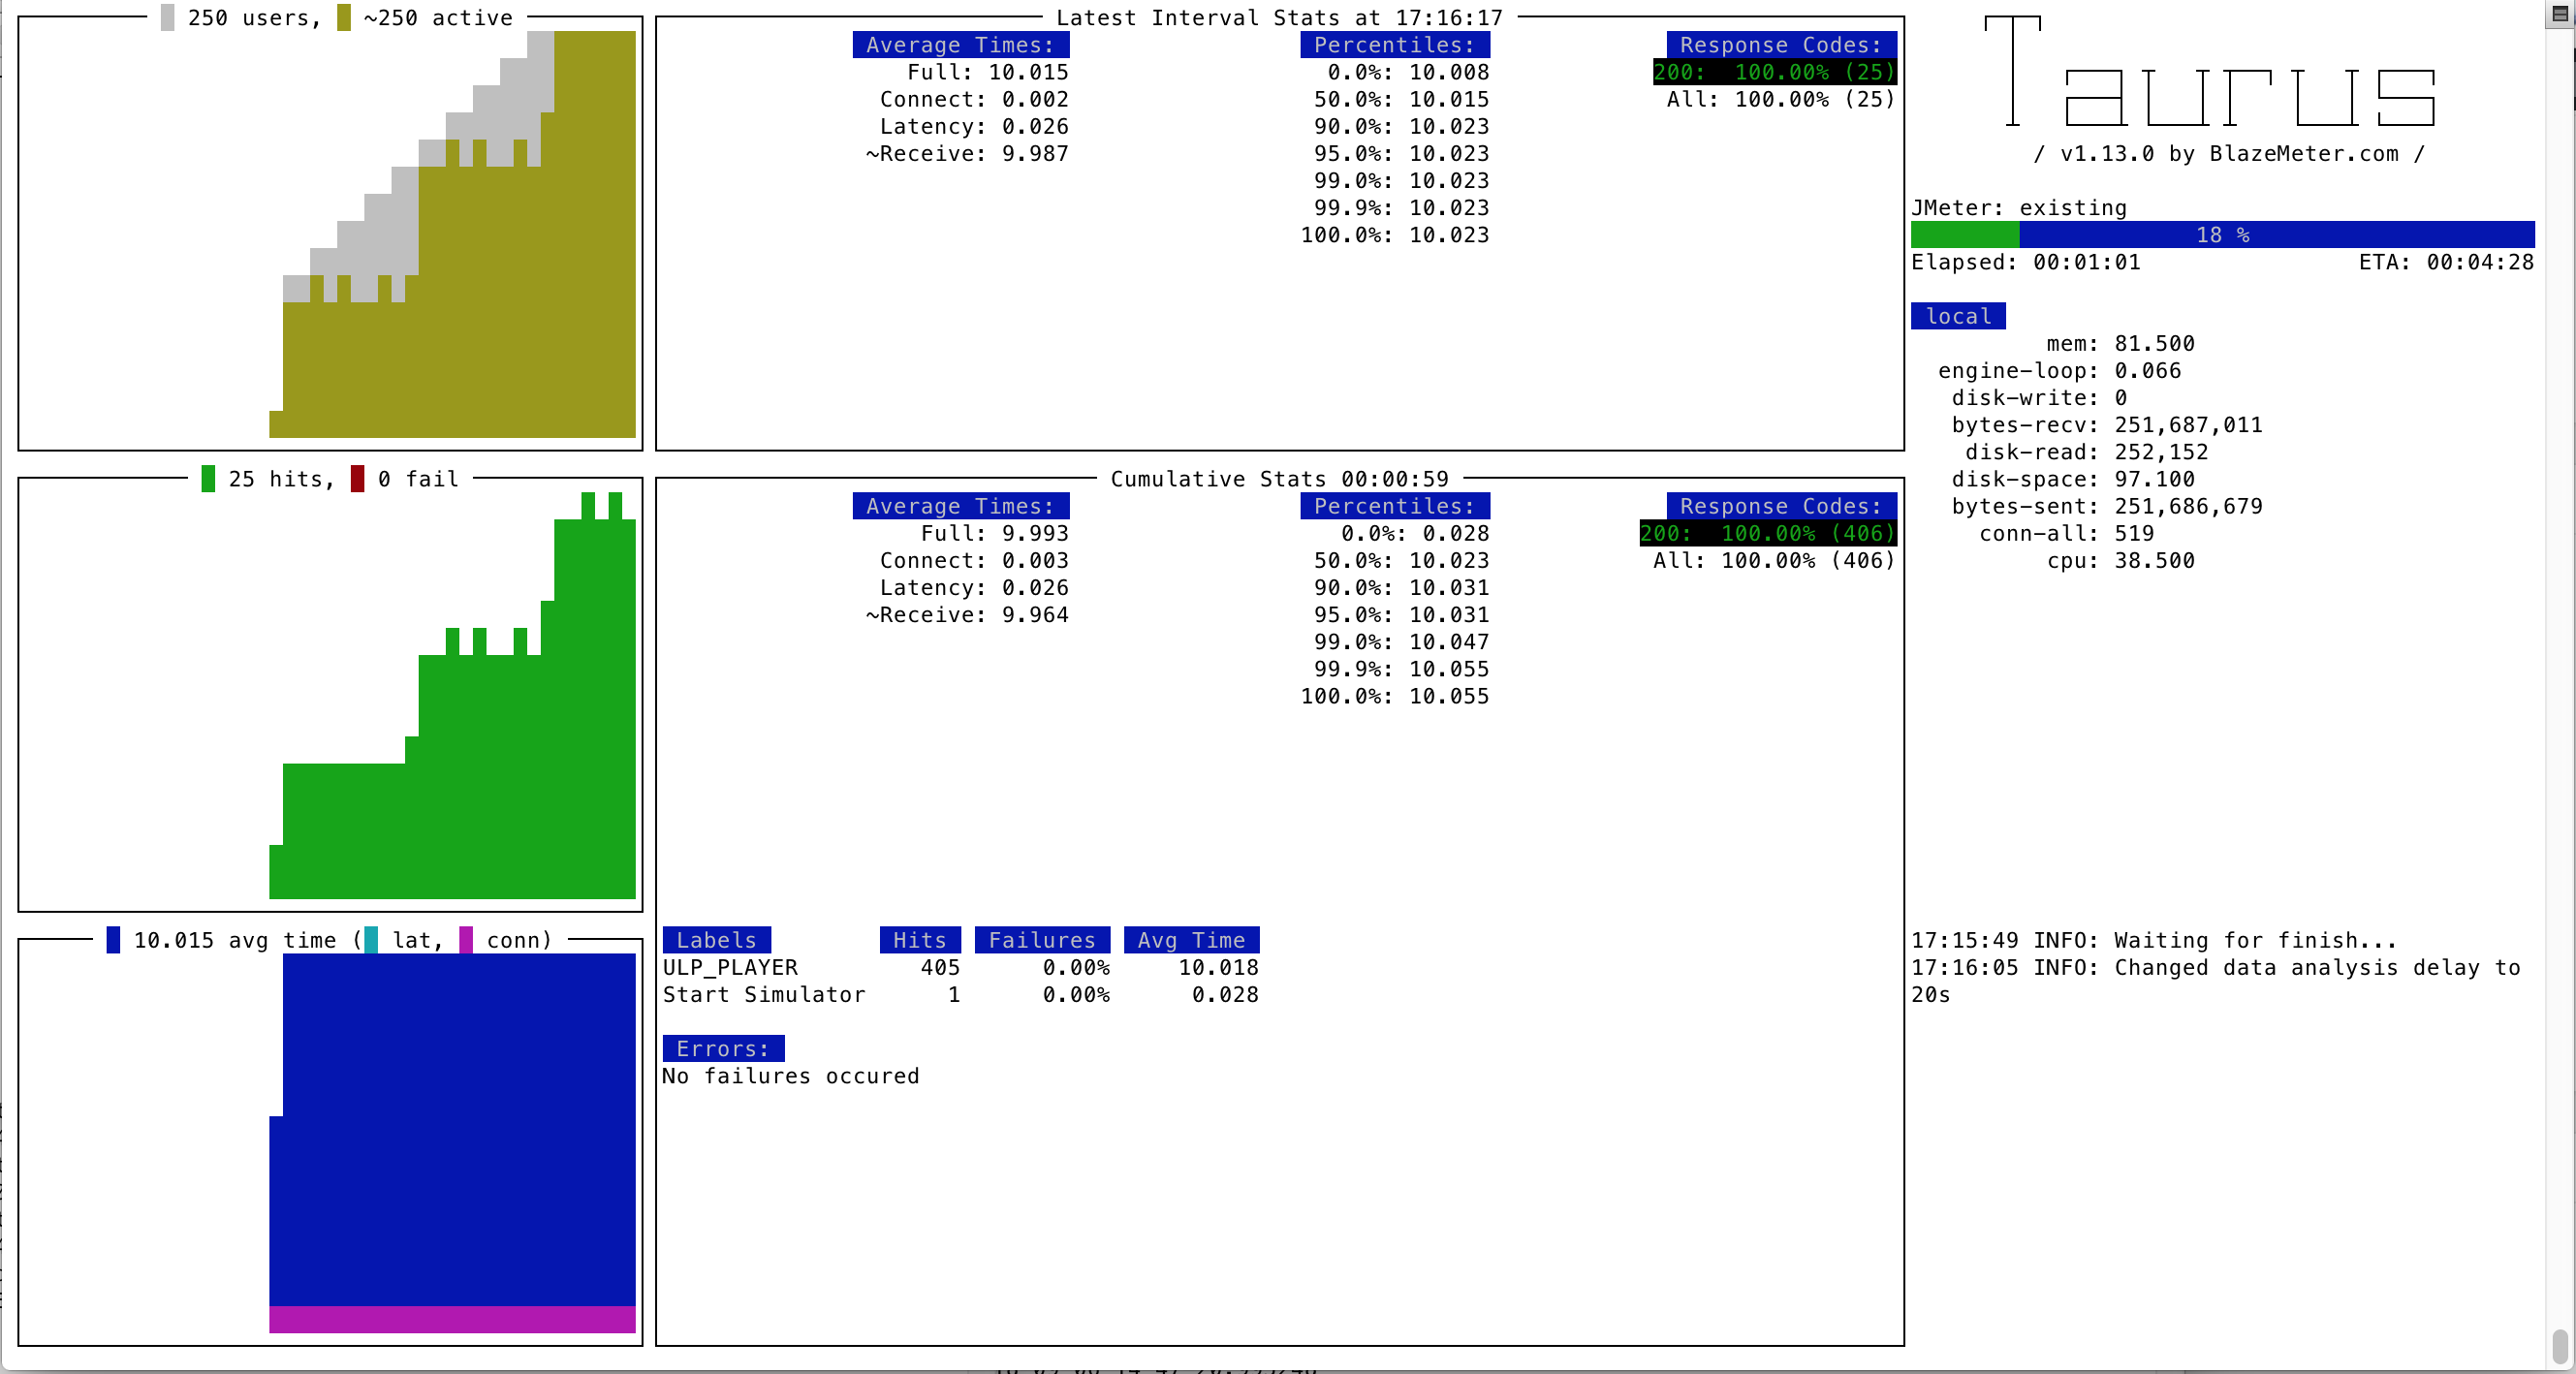Click Average Times header in Latest Interval Stats
Viewport: 2576px width, 1374px height.
pyautogui.click(x=960, y=45)
